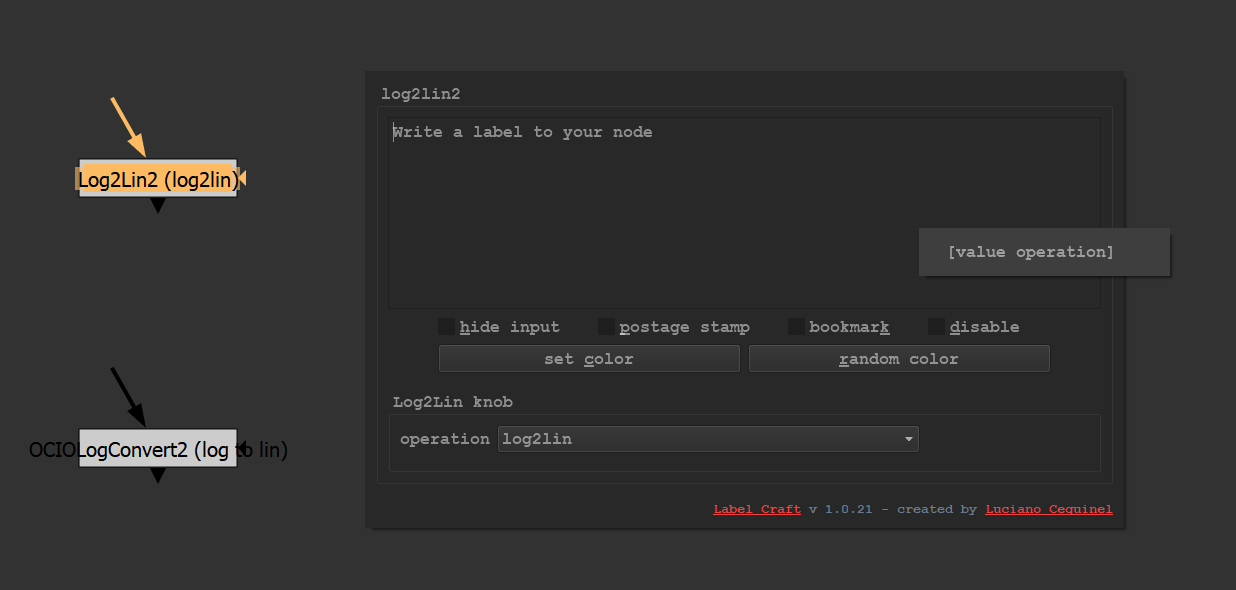Click the orange mask arrow beside Log2Lin2

point(242,179)
